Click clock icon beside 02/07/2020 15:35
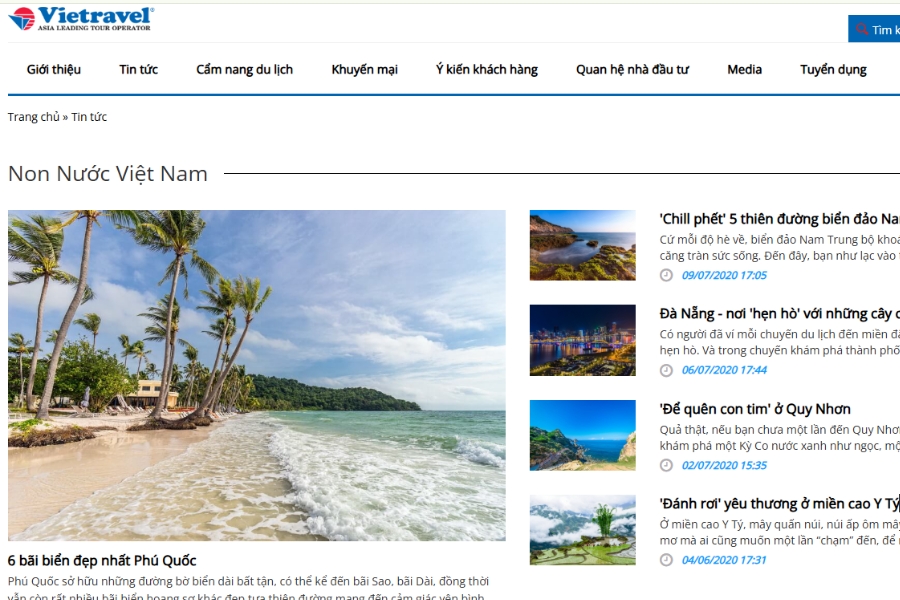Screen dimensions: 900x600 click(x=666, y=465)
